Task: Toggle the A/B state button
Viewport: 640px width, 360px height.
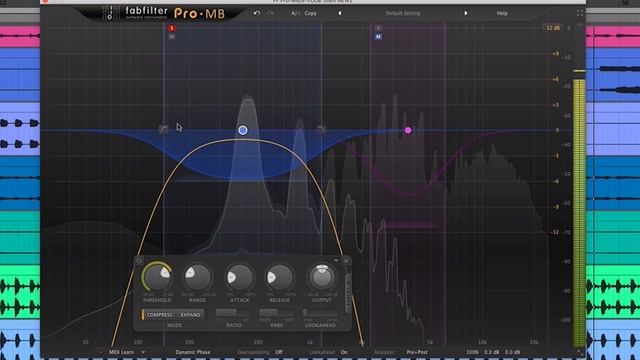Action: tap(295, 13)
